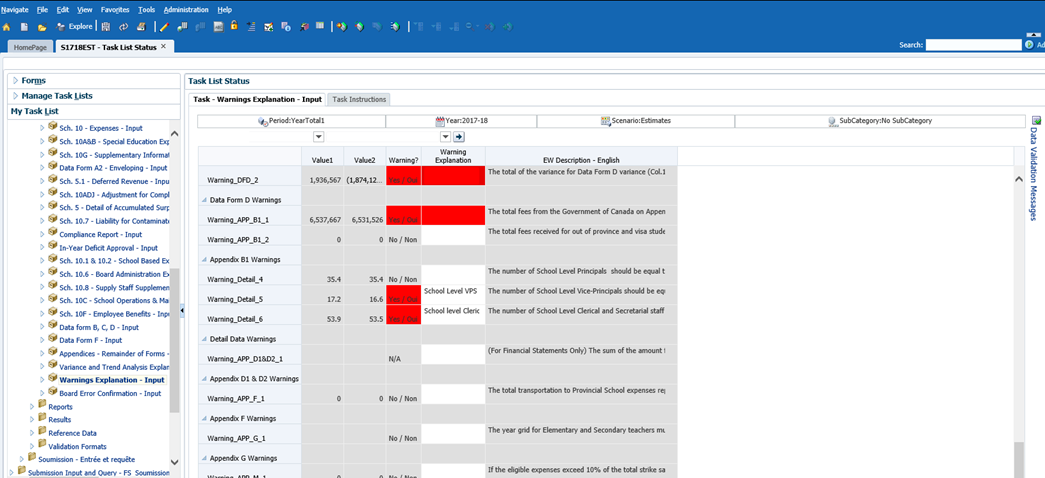Close the S1718EST - Task List Status tab
Image resolution: width=1045 pixels, height=478 pixels.
click(163, 46)
